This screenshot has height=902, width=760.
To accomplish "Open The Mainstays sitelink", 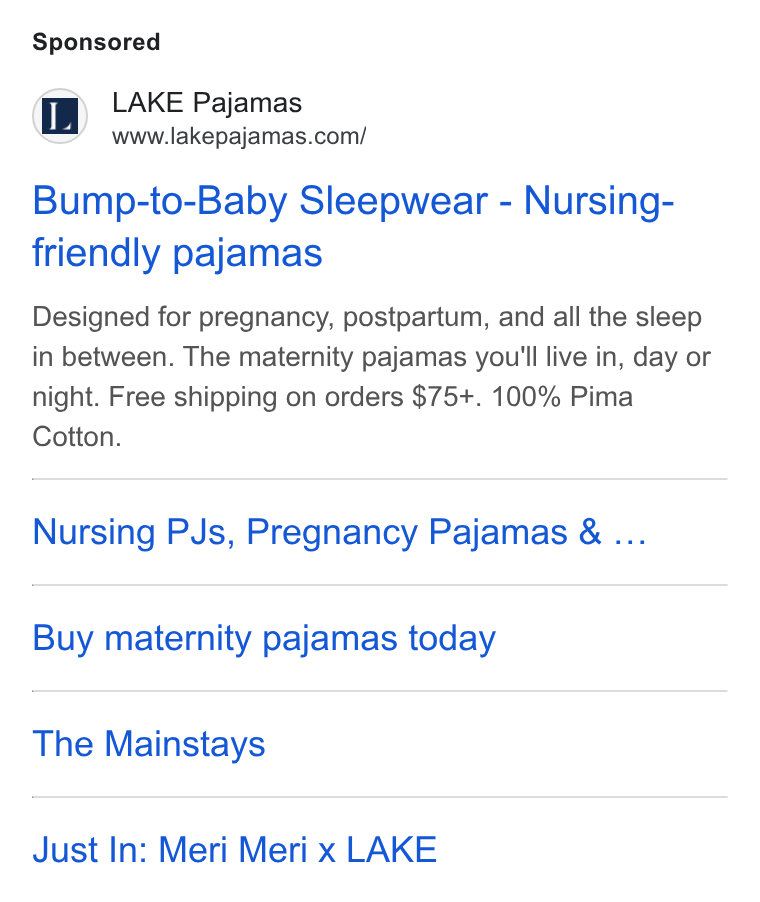I will (148, 743).
